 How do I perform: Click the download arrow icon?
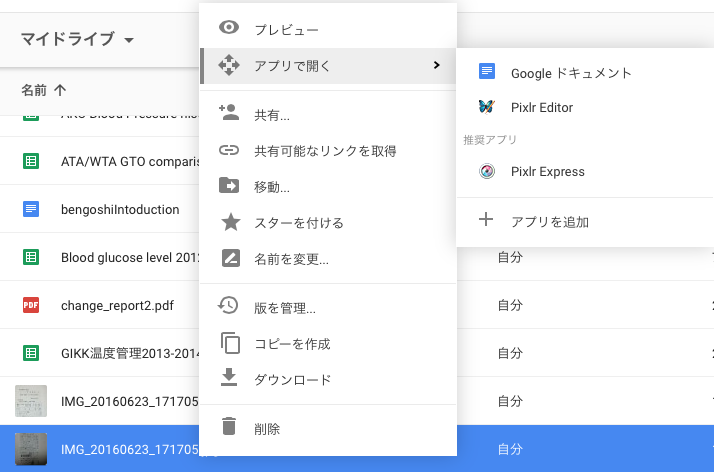tap(229, 377)
